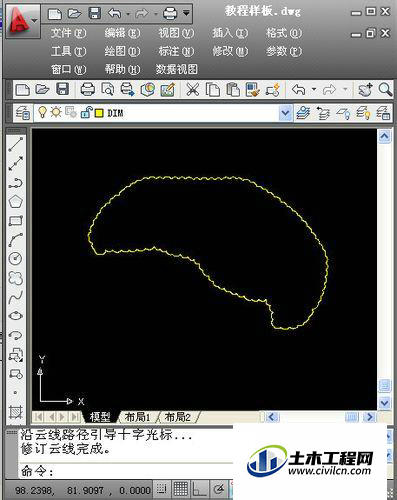Toggle DIM layer lock padlock icon
Image resolution: width=397 pixels, height=500 pixels.
[x=86, y=113]
